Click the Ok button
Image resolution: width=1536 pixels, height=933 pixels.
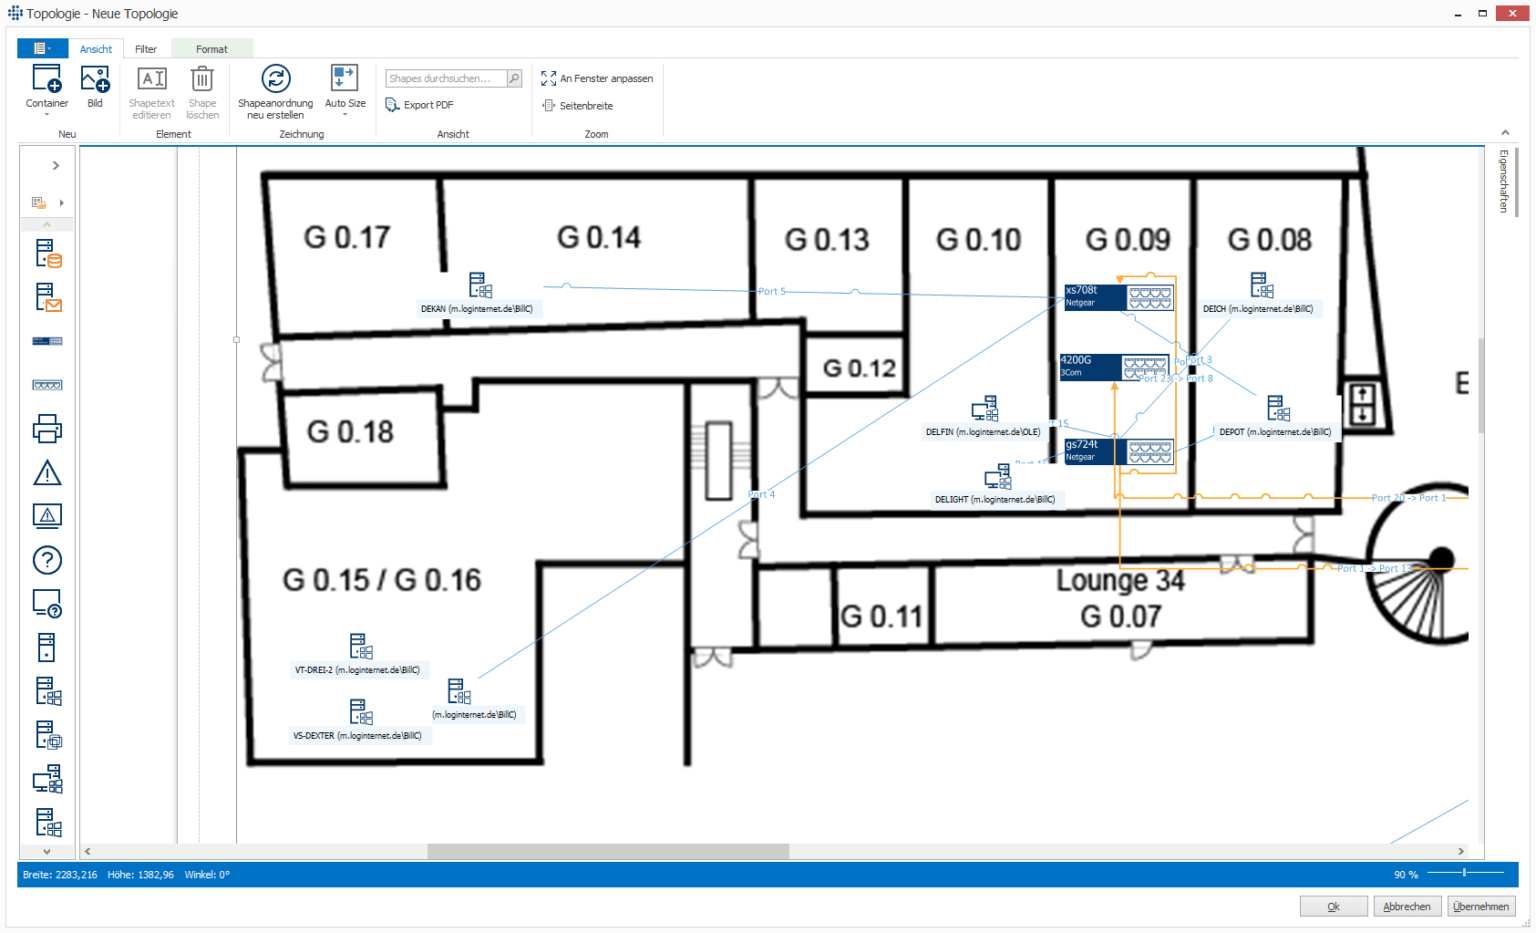point(1333,906)
